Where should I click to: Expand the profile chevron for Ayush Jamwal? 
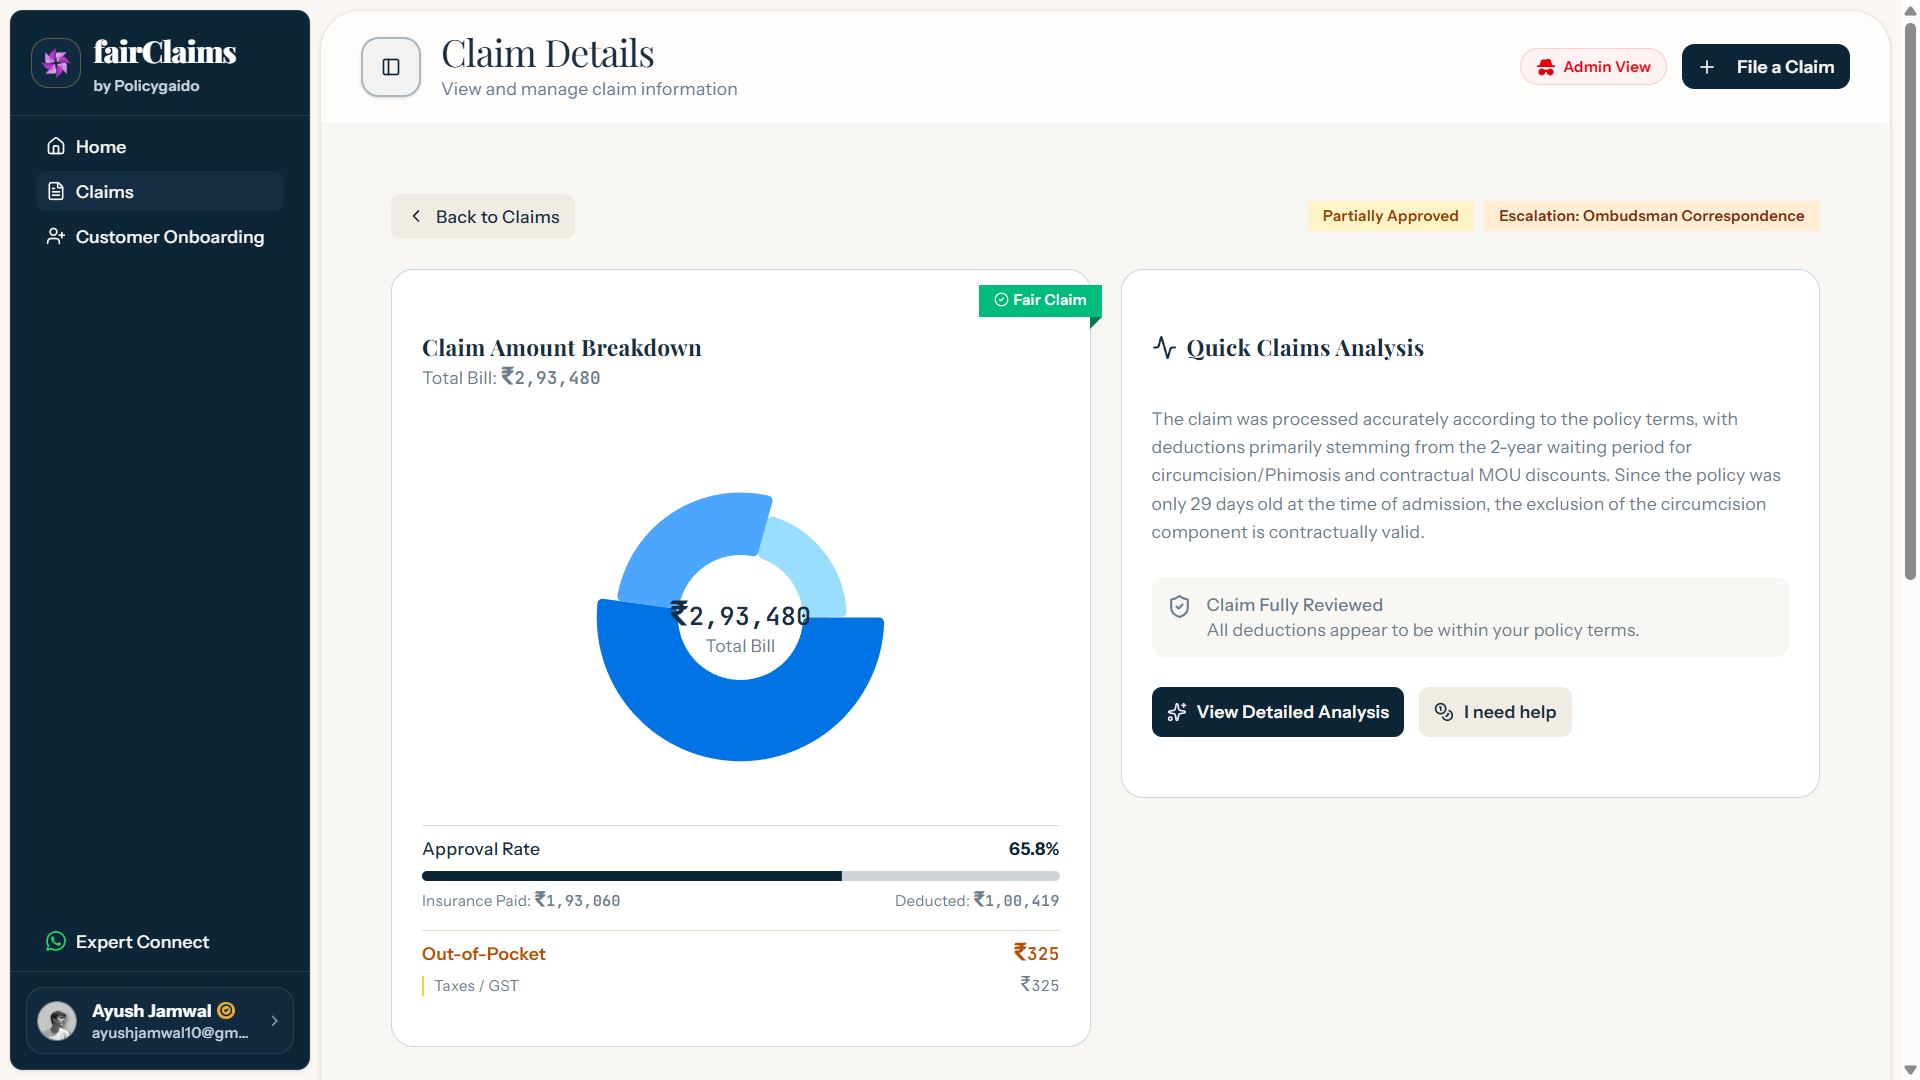[x=275, y=1021]
